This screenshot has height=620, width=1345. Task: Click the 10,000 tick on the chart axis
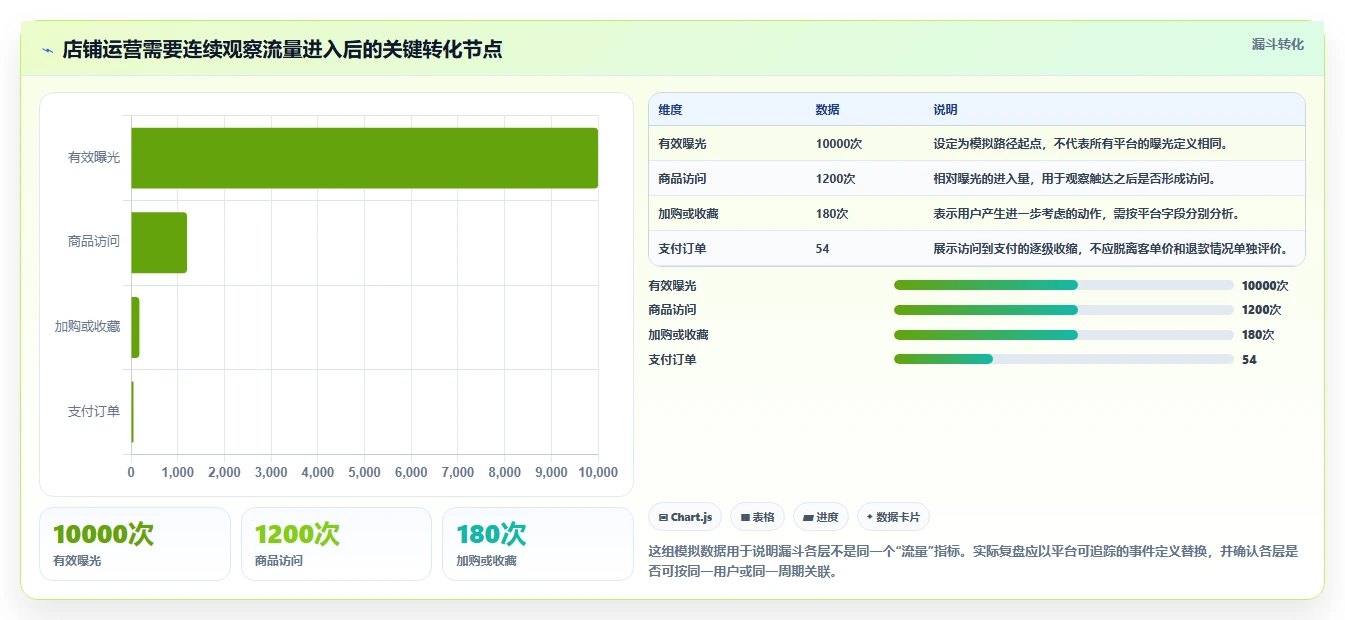pyautogui.click(x=597, y=472)
